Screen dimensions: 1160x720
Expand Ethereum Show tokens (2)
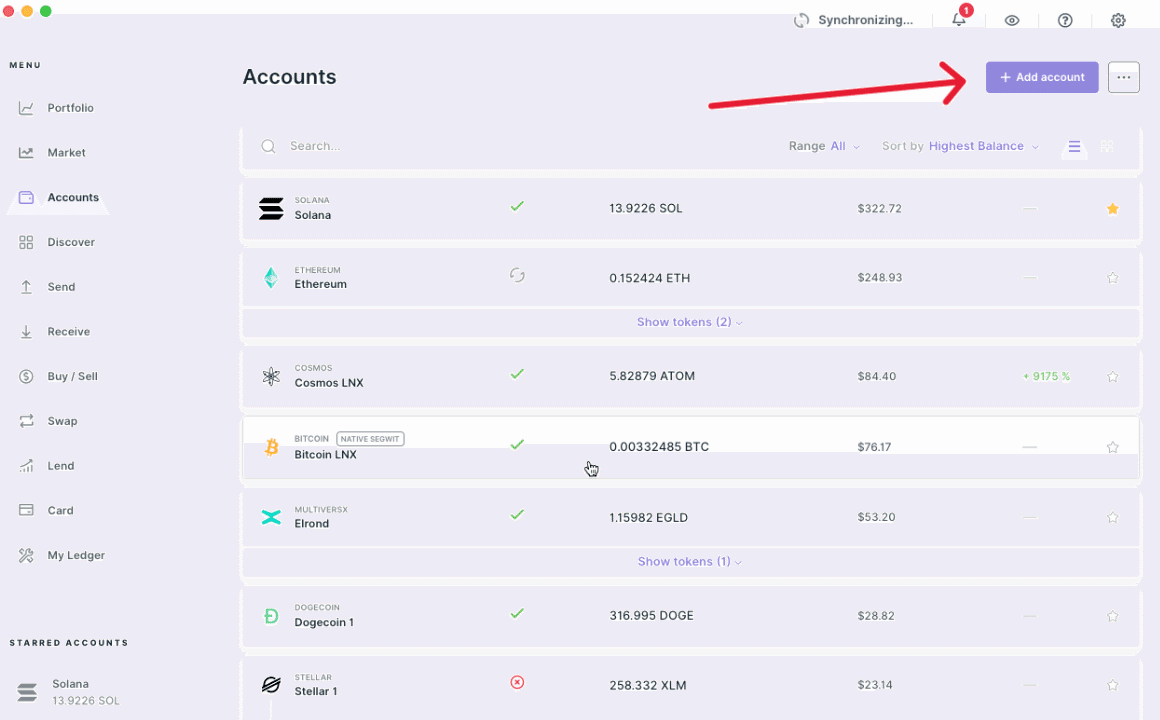(x=689, y=322)
